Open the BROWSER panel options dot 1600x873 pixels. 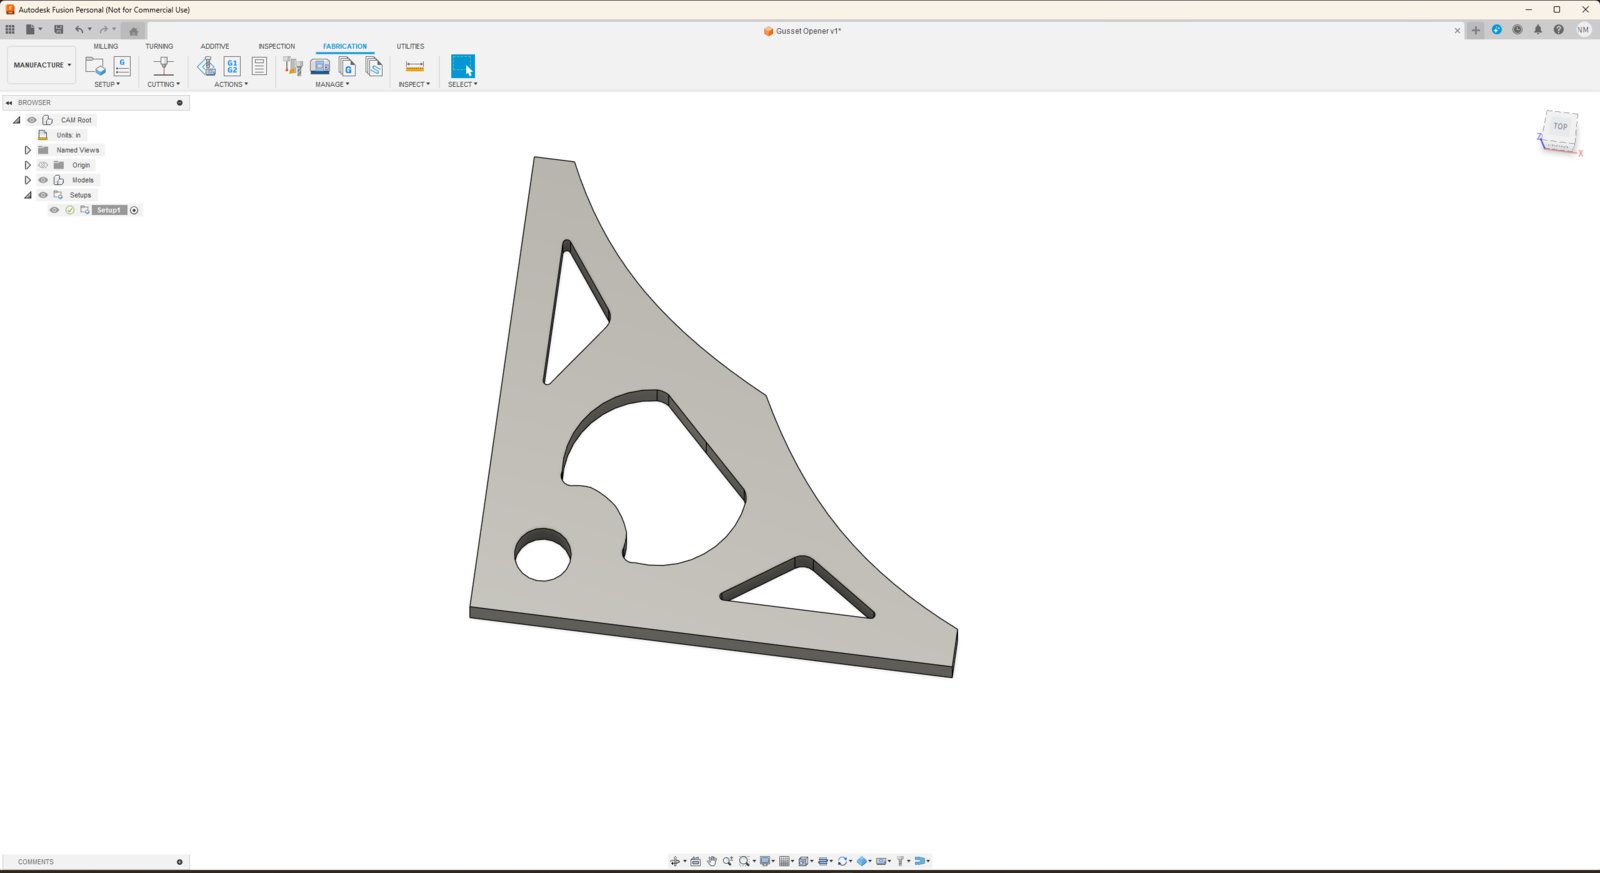pyautogui.click(x=180, y=102)
